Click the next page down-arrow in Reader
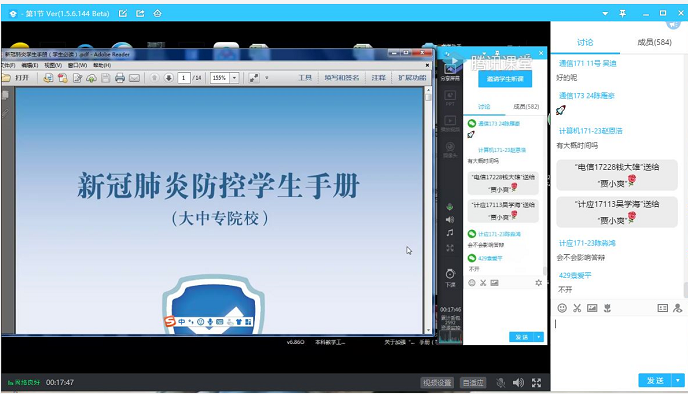This screenshot has height=394, width=688. (x=168, y=78)
